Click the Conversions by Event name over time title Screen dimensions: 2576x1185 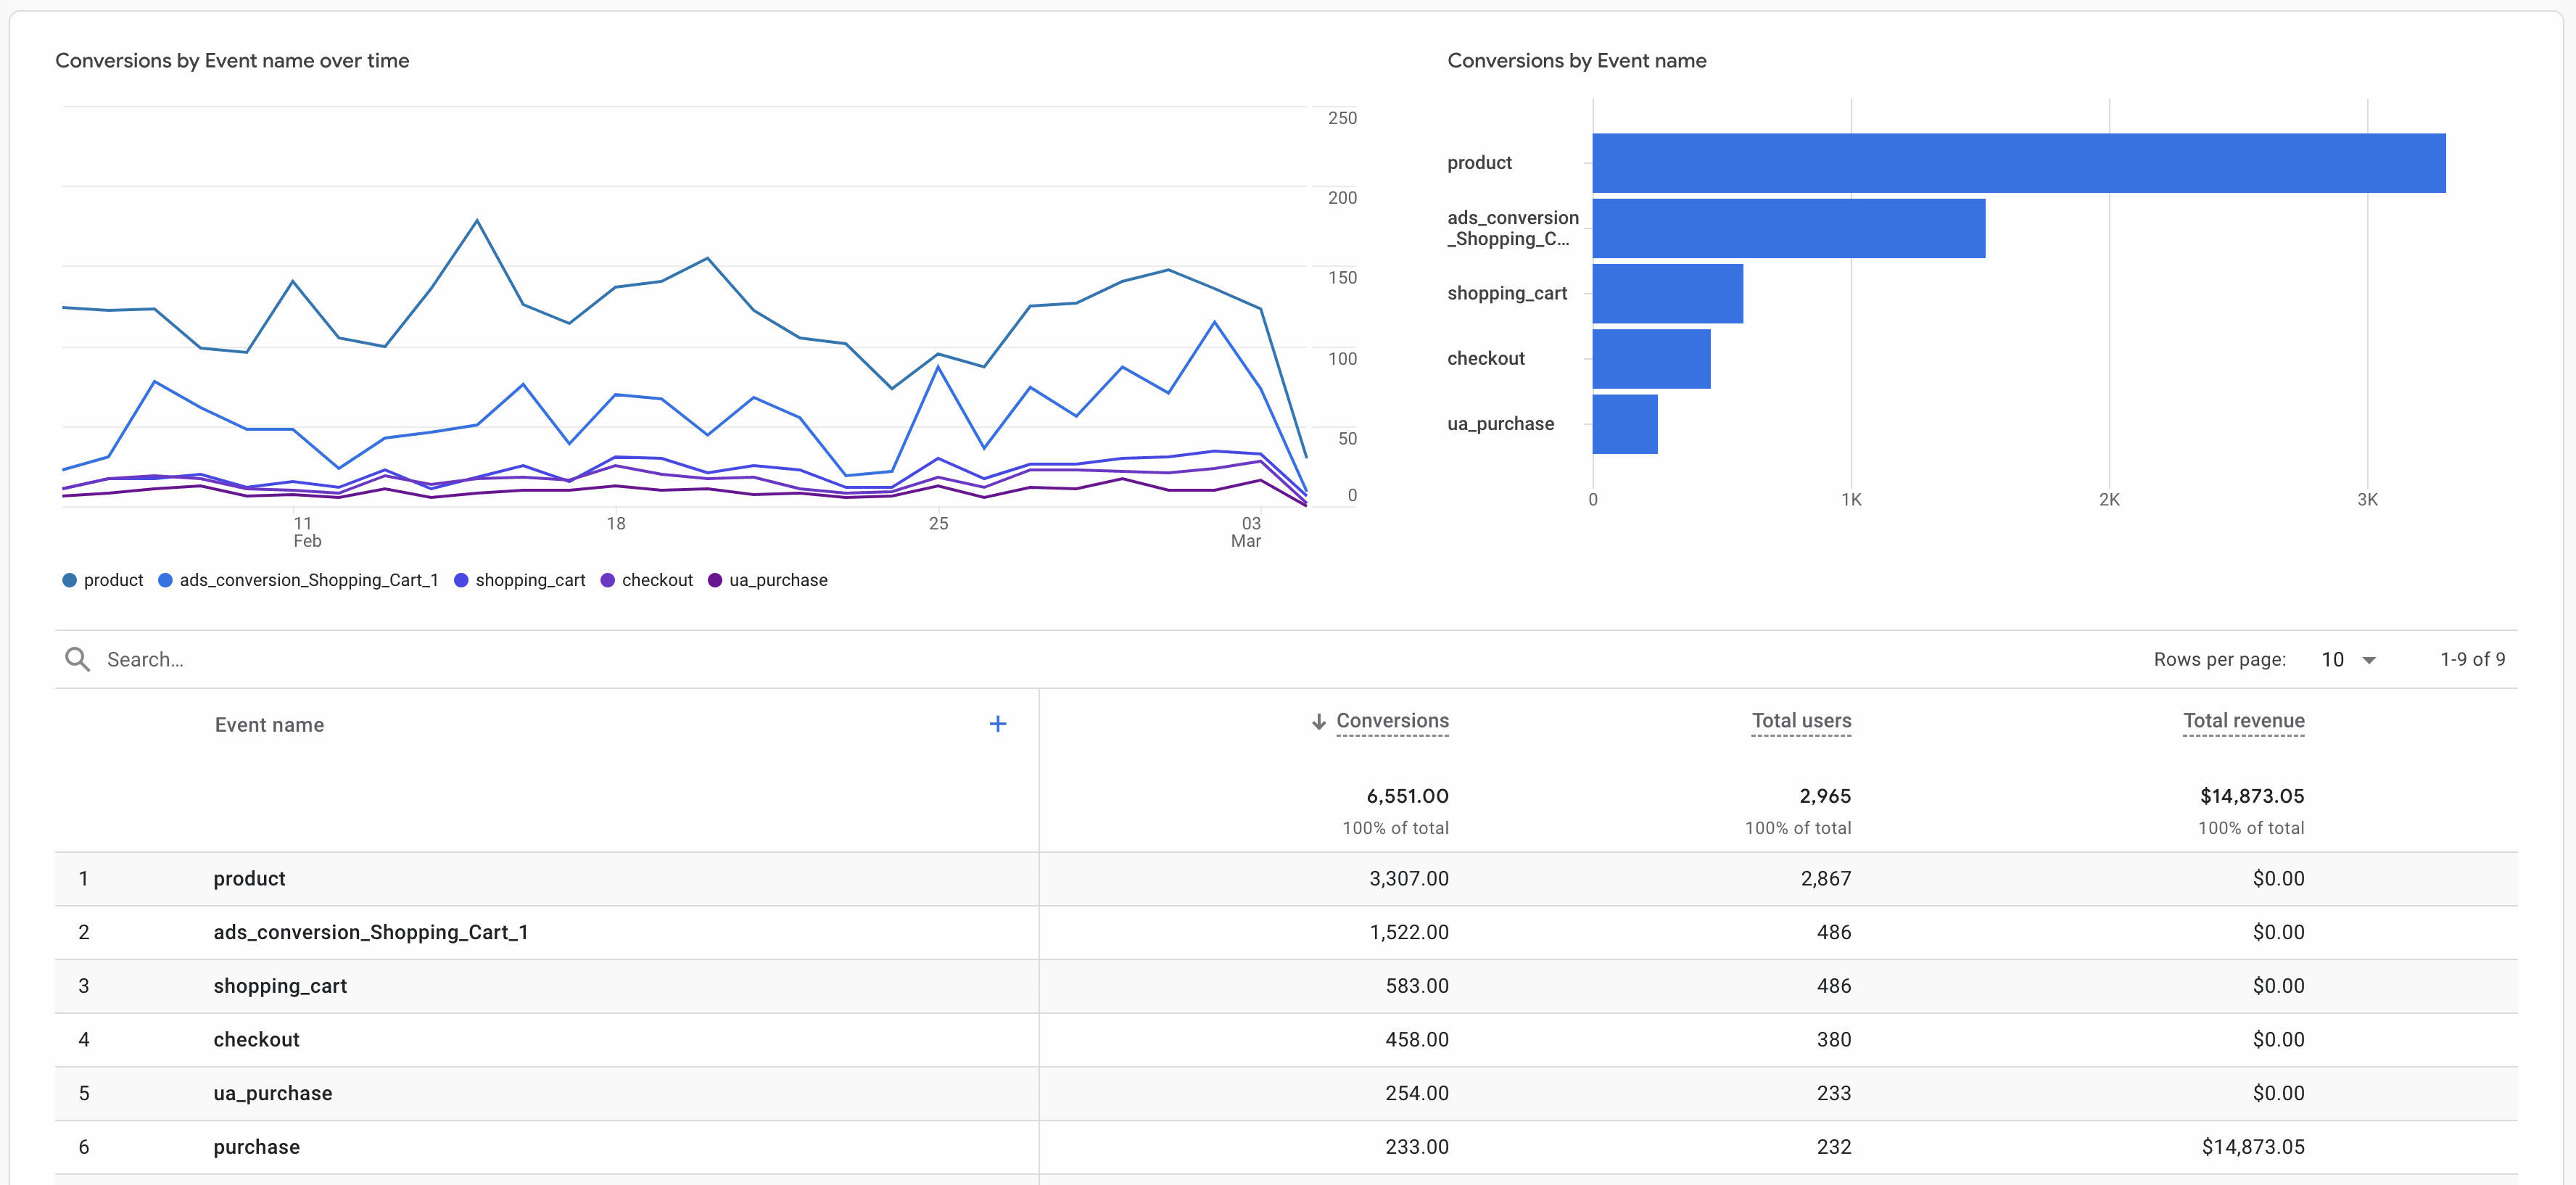click(232, 61)
